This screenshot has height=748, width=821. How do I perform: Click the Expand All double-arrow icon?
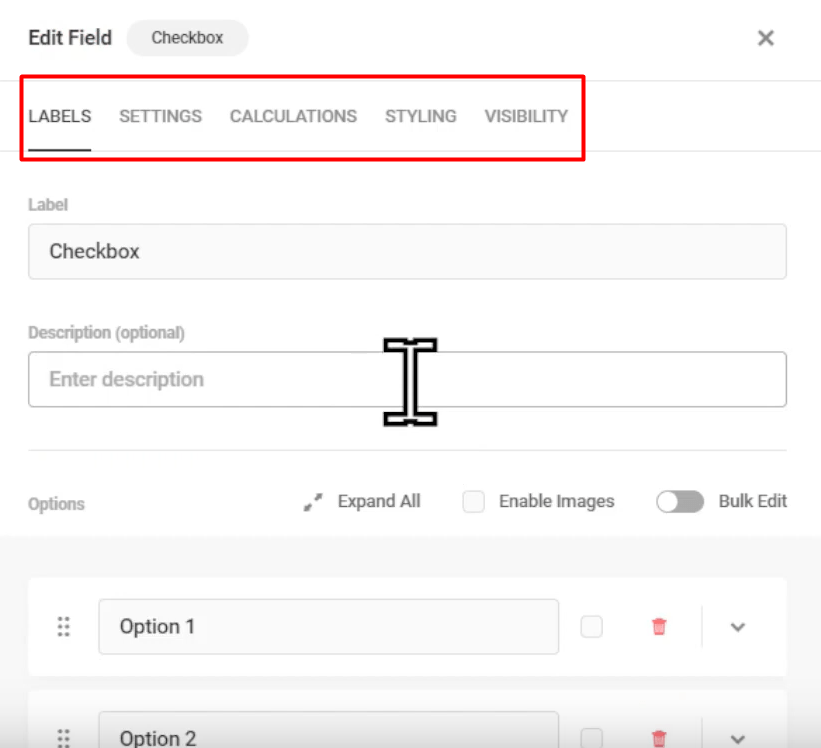[313, 501]
